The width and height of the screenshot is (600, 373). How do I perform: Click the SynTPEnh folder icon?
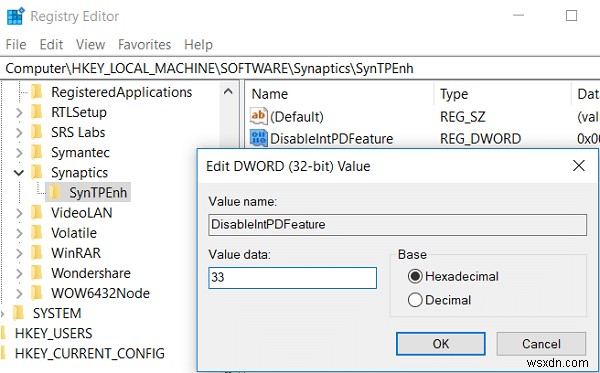pyautogui.click(x=55, y=192)
